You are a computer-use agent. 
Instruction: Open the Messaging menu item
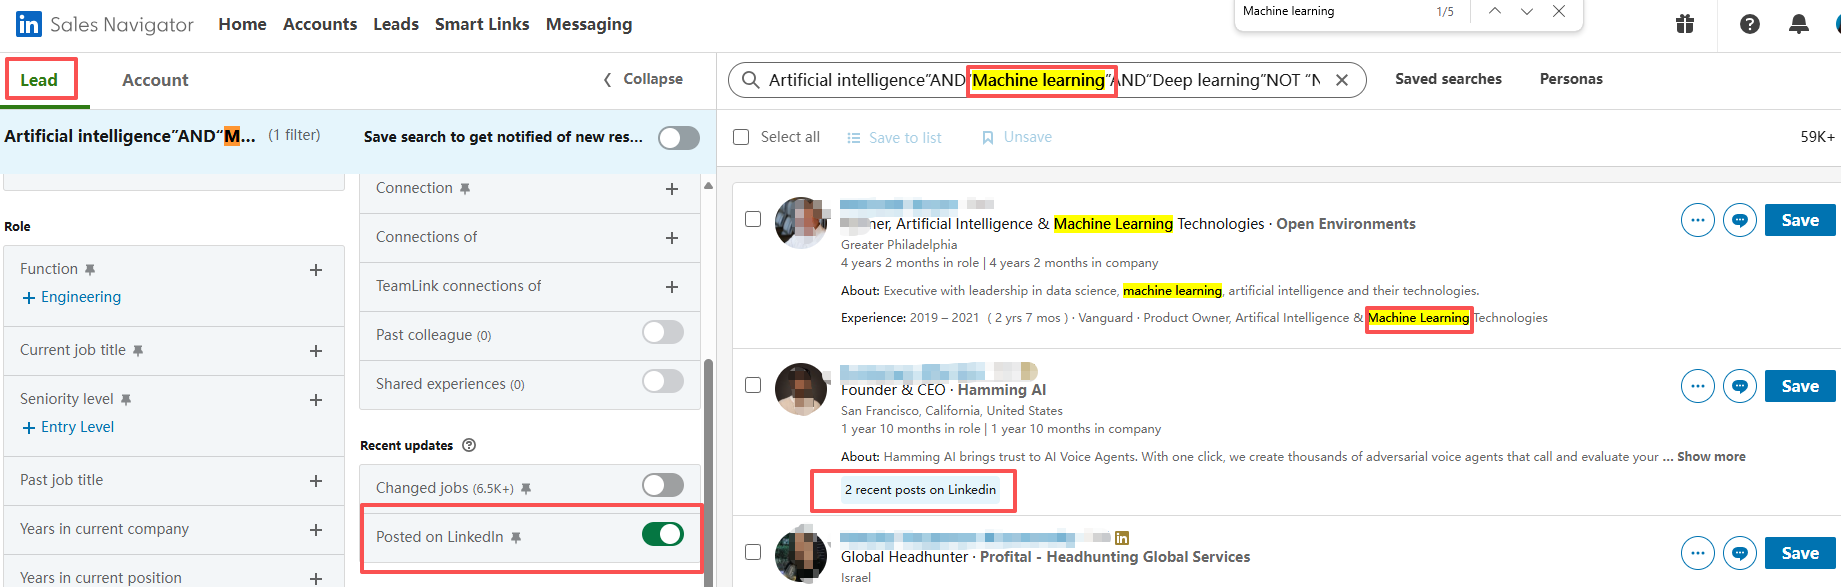pyautogui.click(x=588, y=24)
